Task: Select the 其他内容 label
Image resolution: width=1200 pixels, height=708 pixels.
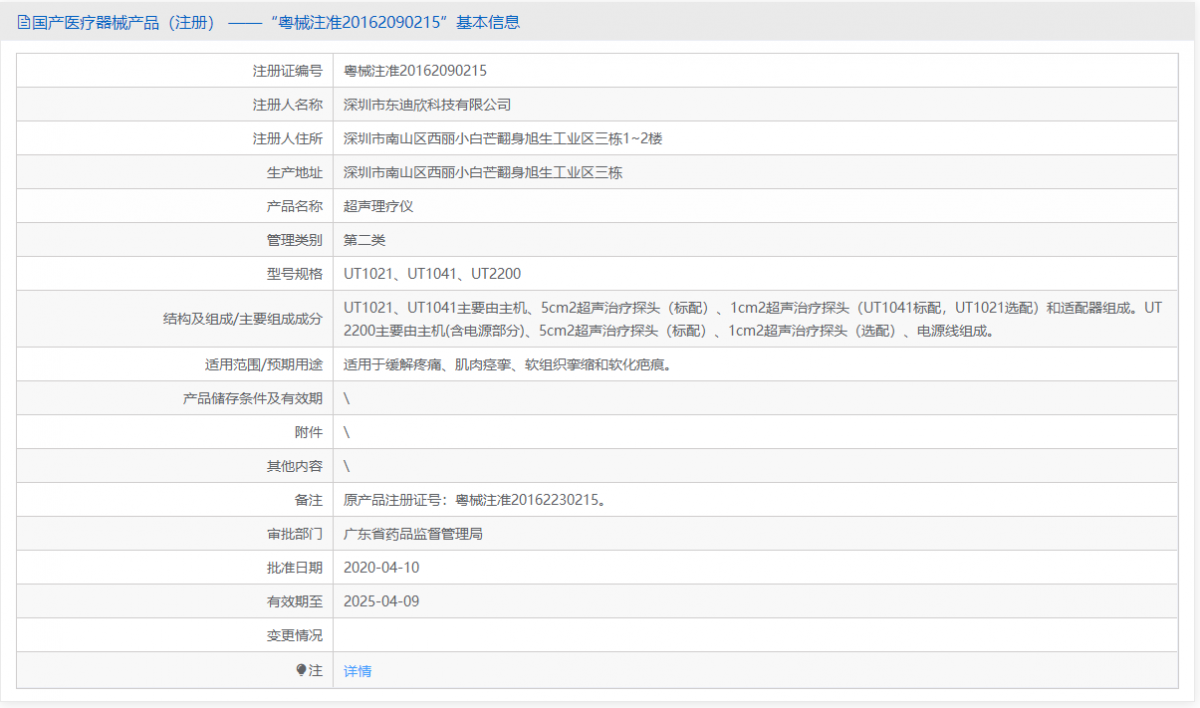Action: click(x=295, y=467)
